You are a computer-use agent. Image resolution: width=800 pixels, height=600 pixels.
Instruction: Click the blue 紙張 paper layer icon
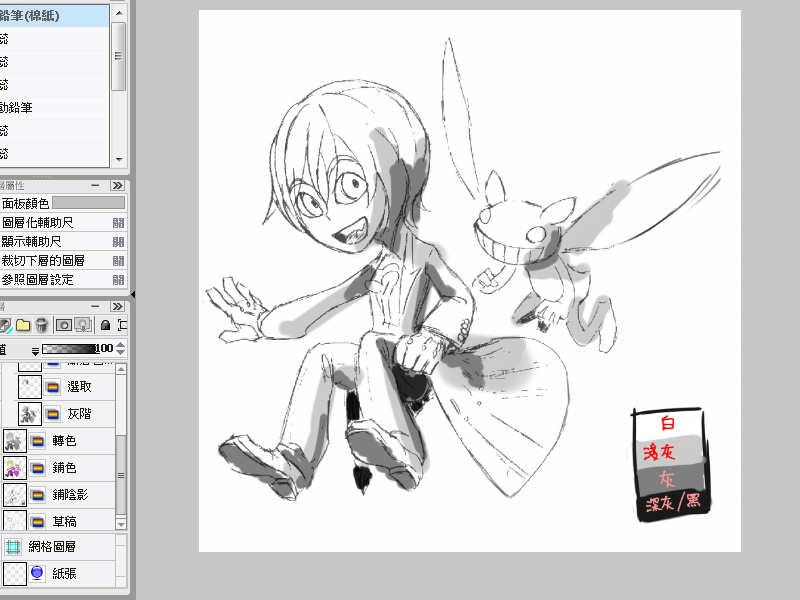point(38,574)
